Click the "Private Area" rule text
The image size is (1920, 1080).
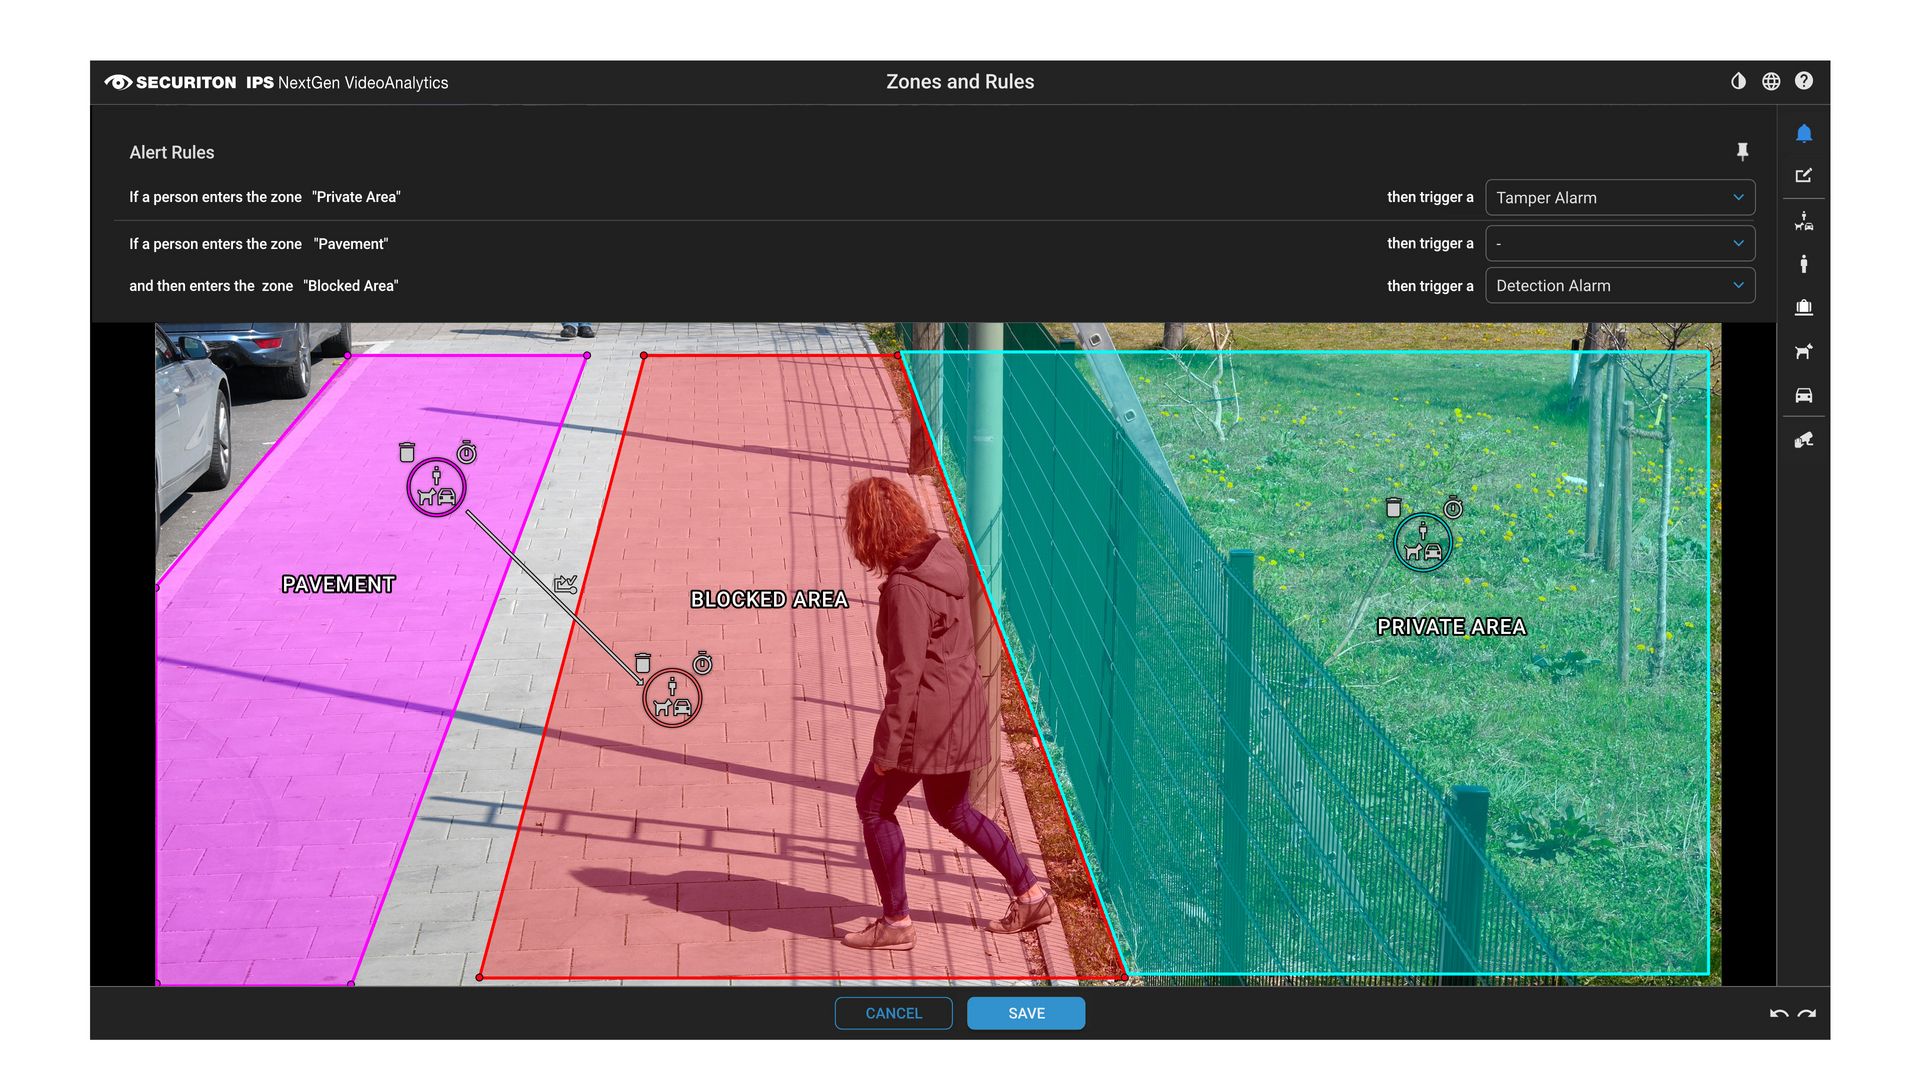[x=356, y=197]
